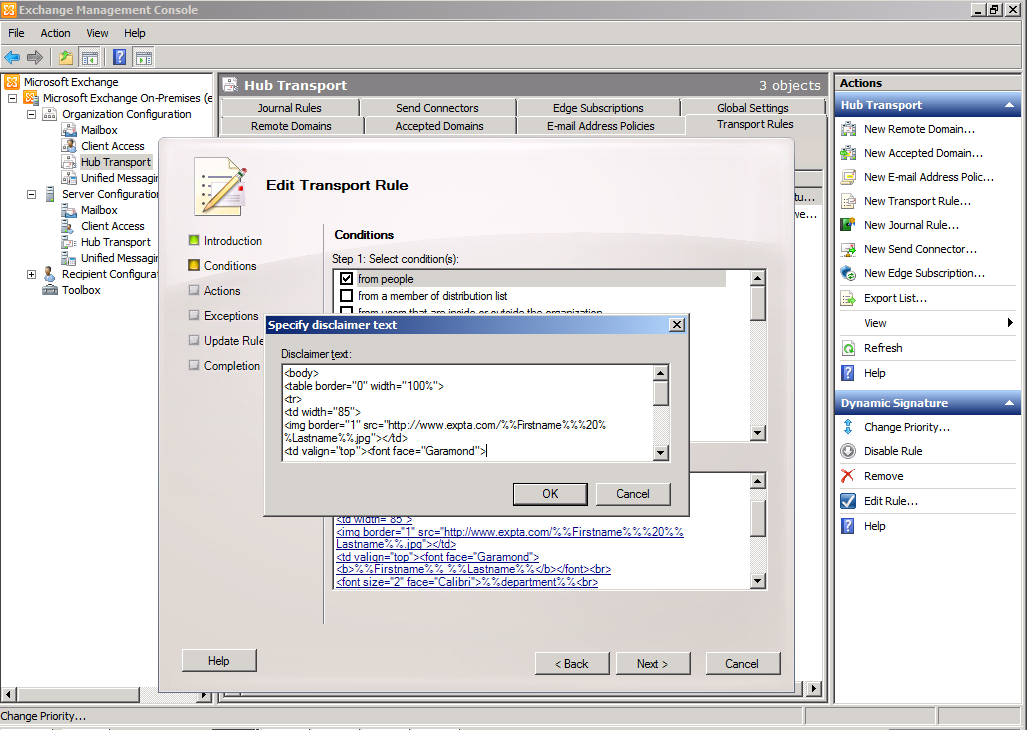Viewport: 1027px width, 730px height.
Task: Confirm disclaimer text with OK
Action: [549, 493]
